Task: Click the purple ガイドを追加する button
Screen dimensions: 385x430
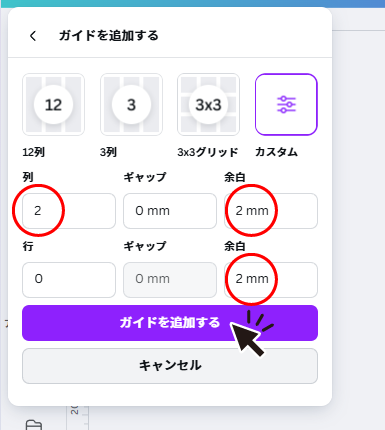Action: (170, 323)
